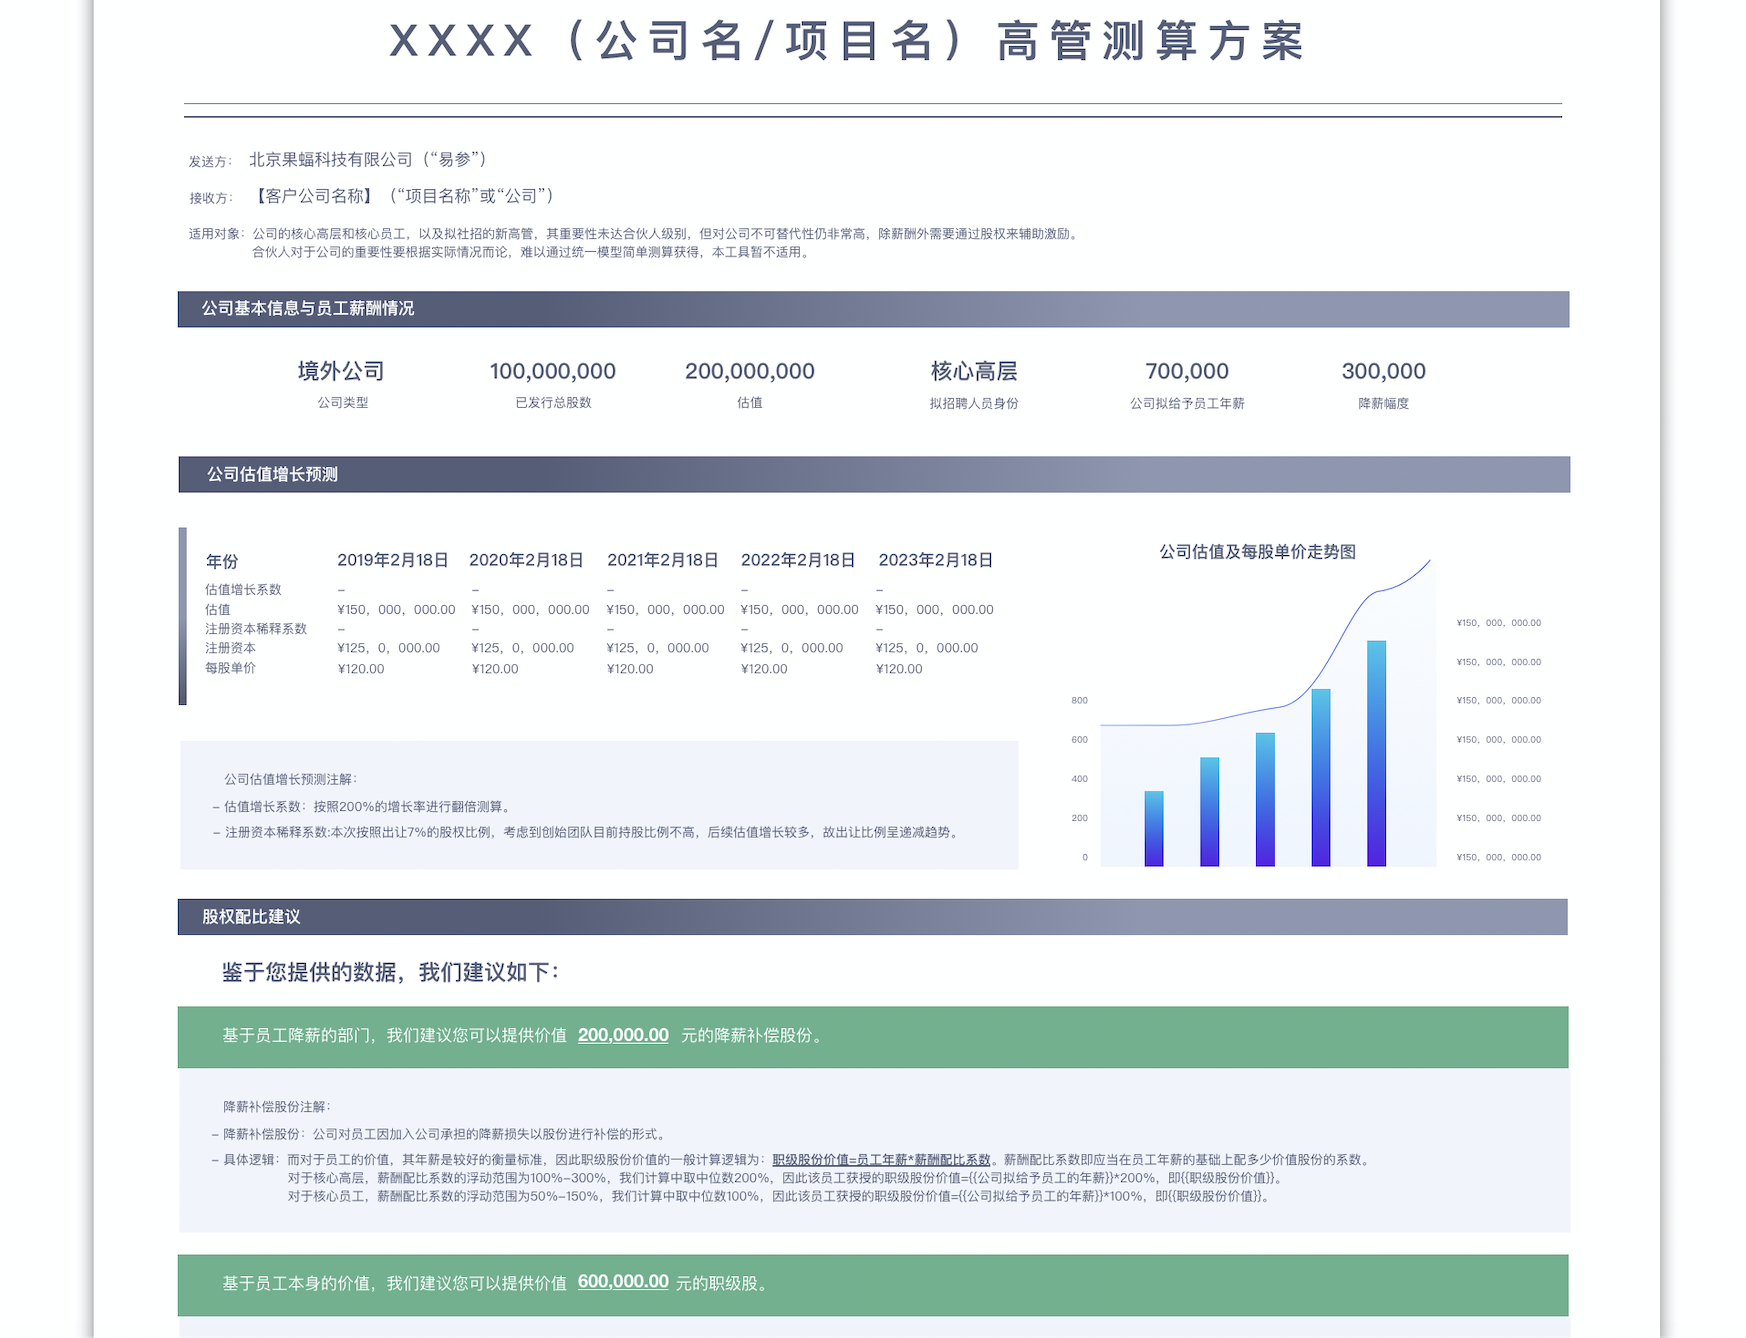The height and width of the screenshot is (1338, 1746).
Task: Select the 300,000 salary reduction value
Action: pyautogui.click(x=1384, y=371)
